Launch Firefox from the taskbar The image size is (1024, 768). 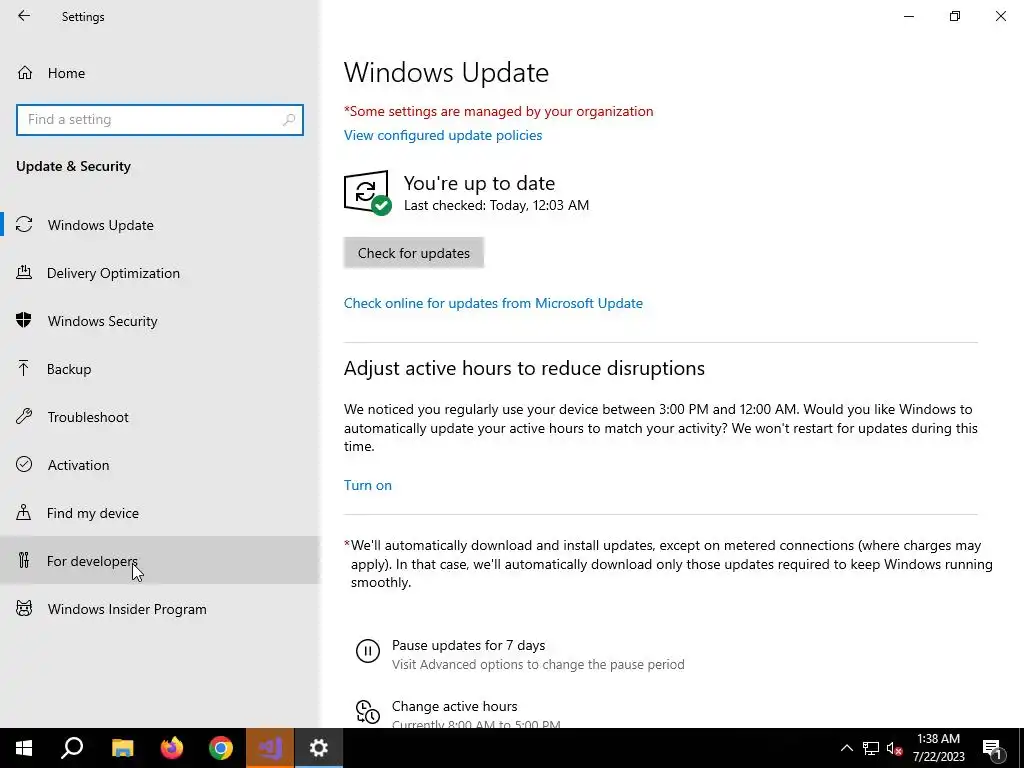point(172,748)
